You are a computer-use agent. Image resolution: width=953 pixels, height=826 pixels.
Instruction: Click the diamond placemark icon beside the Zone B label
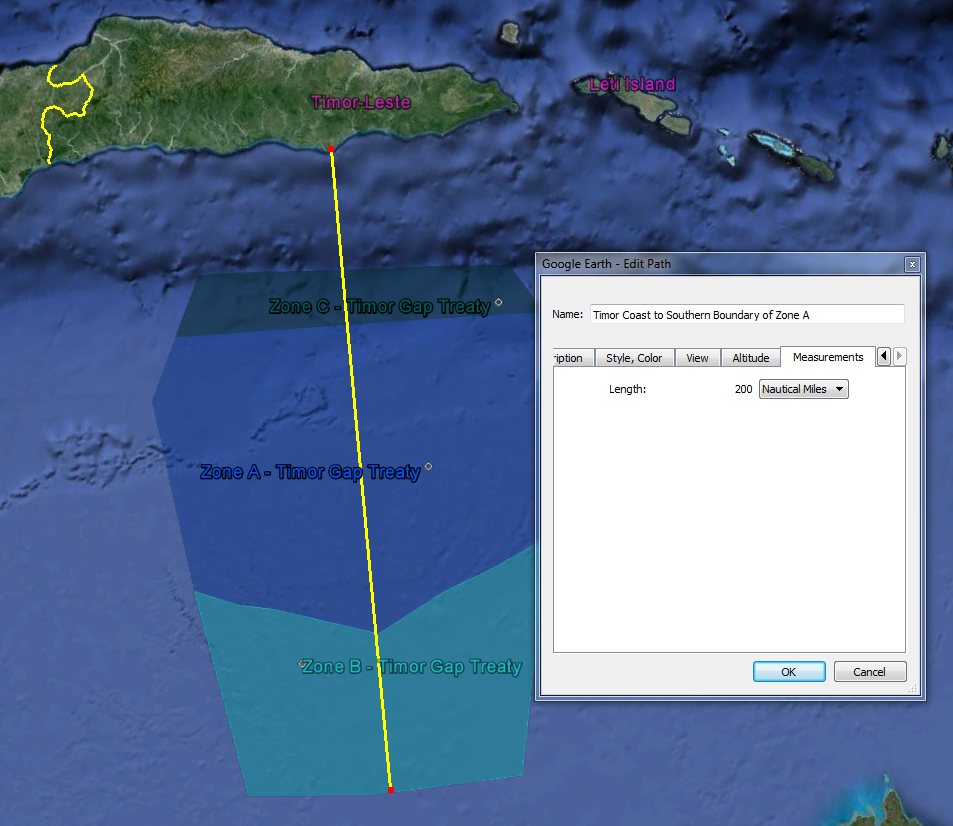tap(302, 663)
